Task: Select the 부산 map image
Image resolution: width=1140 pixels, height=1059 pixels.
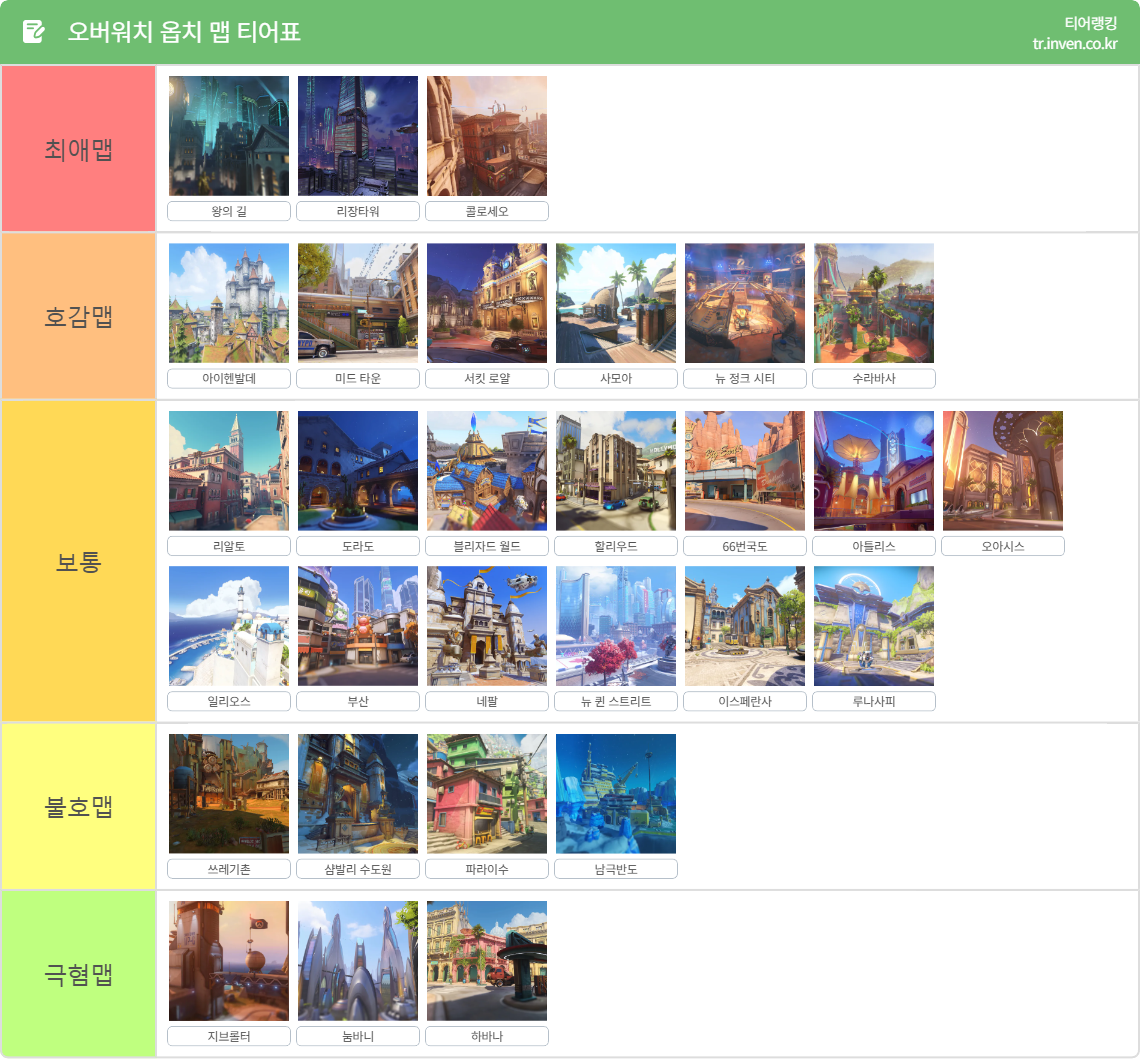Action: coord(358,626)
